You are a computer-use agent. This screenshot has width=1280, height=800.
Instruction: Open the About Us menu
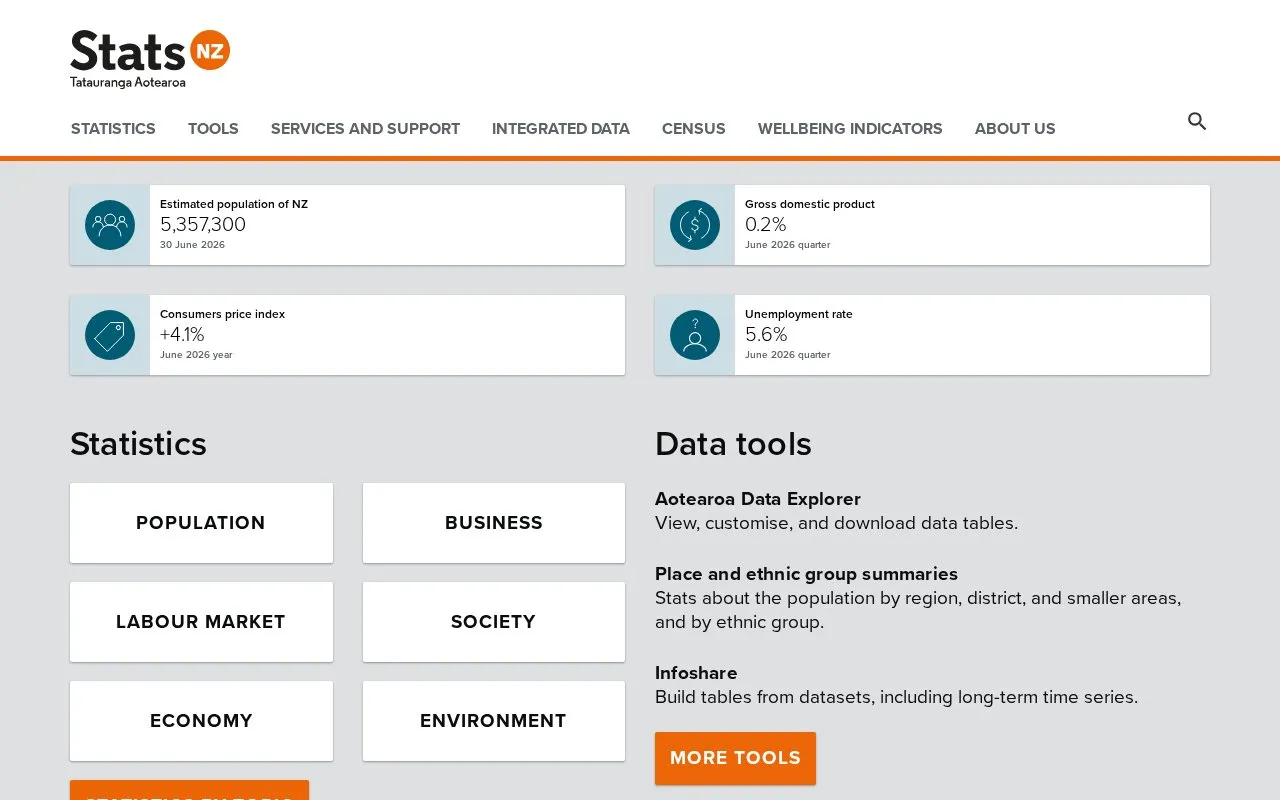[1015, 129]
